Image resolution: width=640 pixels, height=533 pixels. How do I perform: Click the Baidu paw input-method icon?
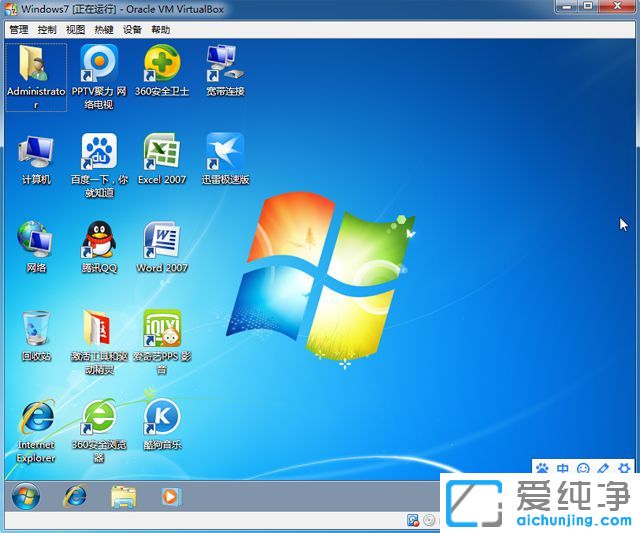pyautogui.click(x=542, y=468)
